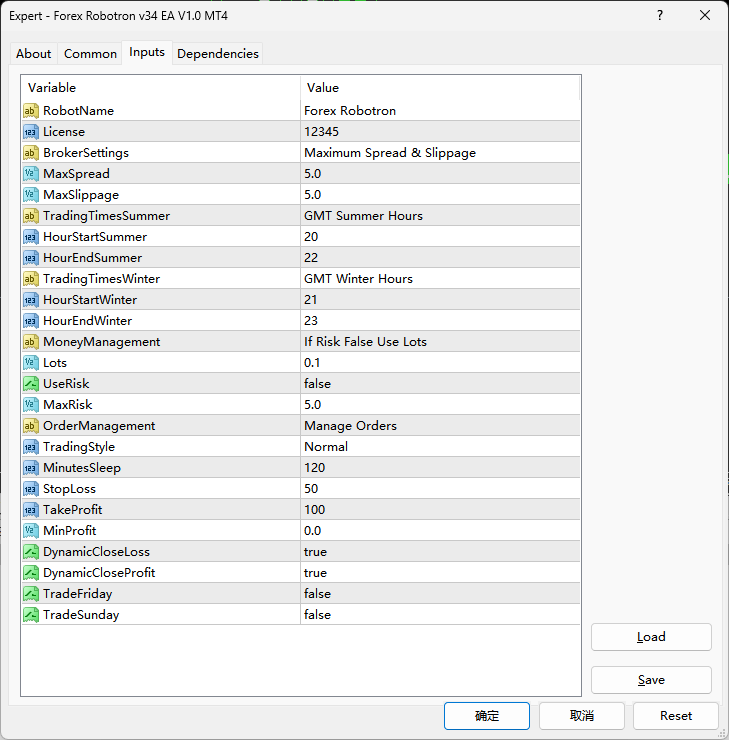
Task: Click the integer icon beside StopLoss
Action: (31, 489)
